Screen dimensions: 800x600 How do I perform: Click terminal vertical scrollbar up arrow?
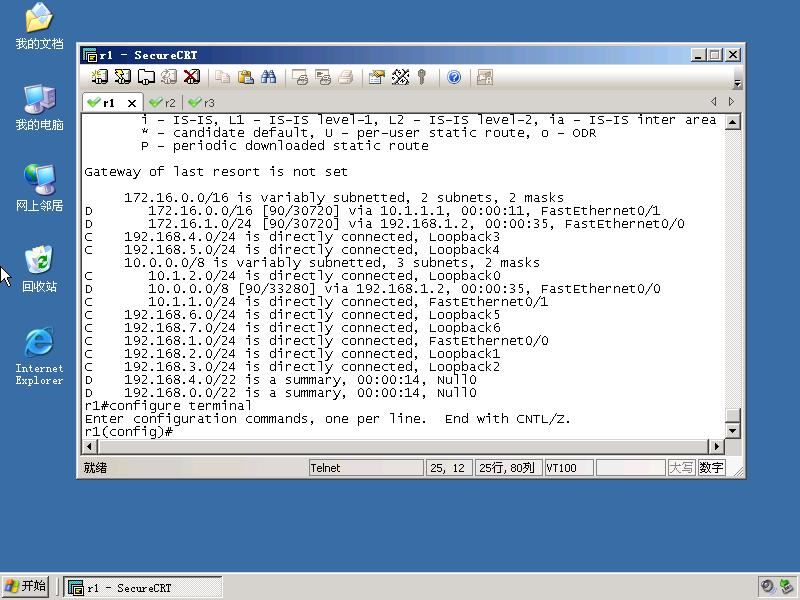click(x=733, y=122)
